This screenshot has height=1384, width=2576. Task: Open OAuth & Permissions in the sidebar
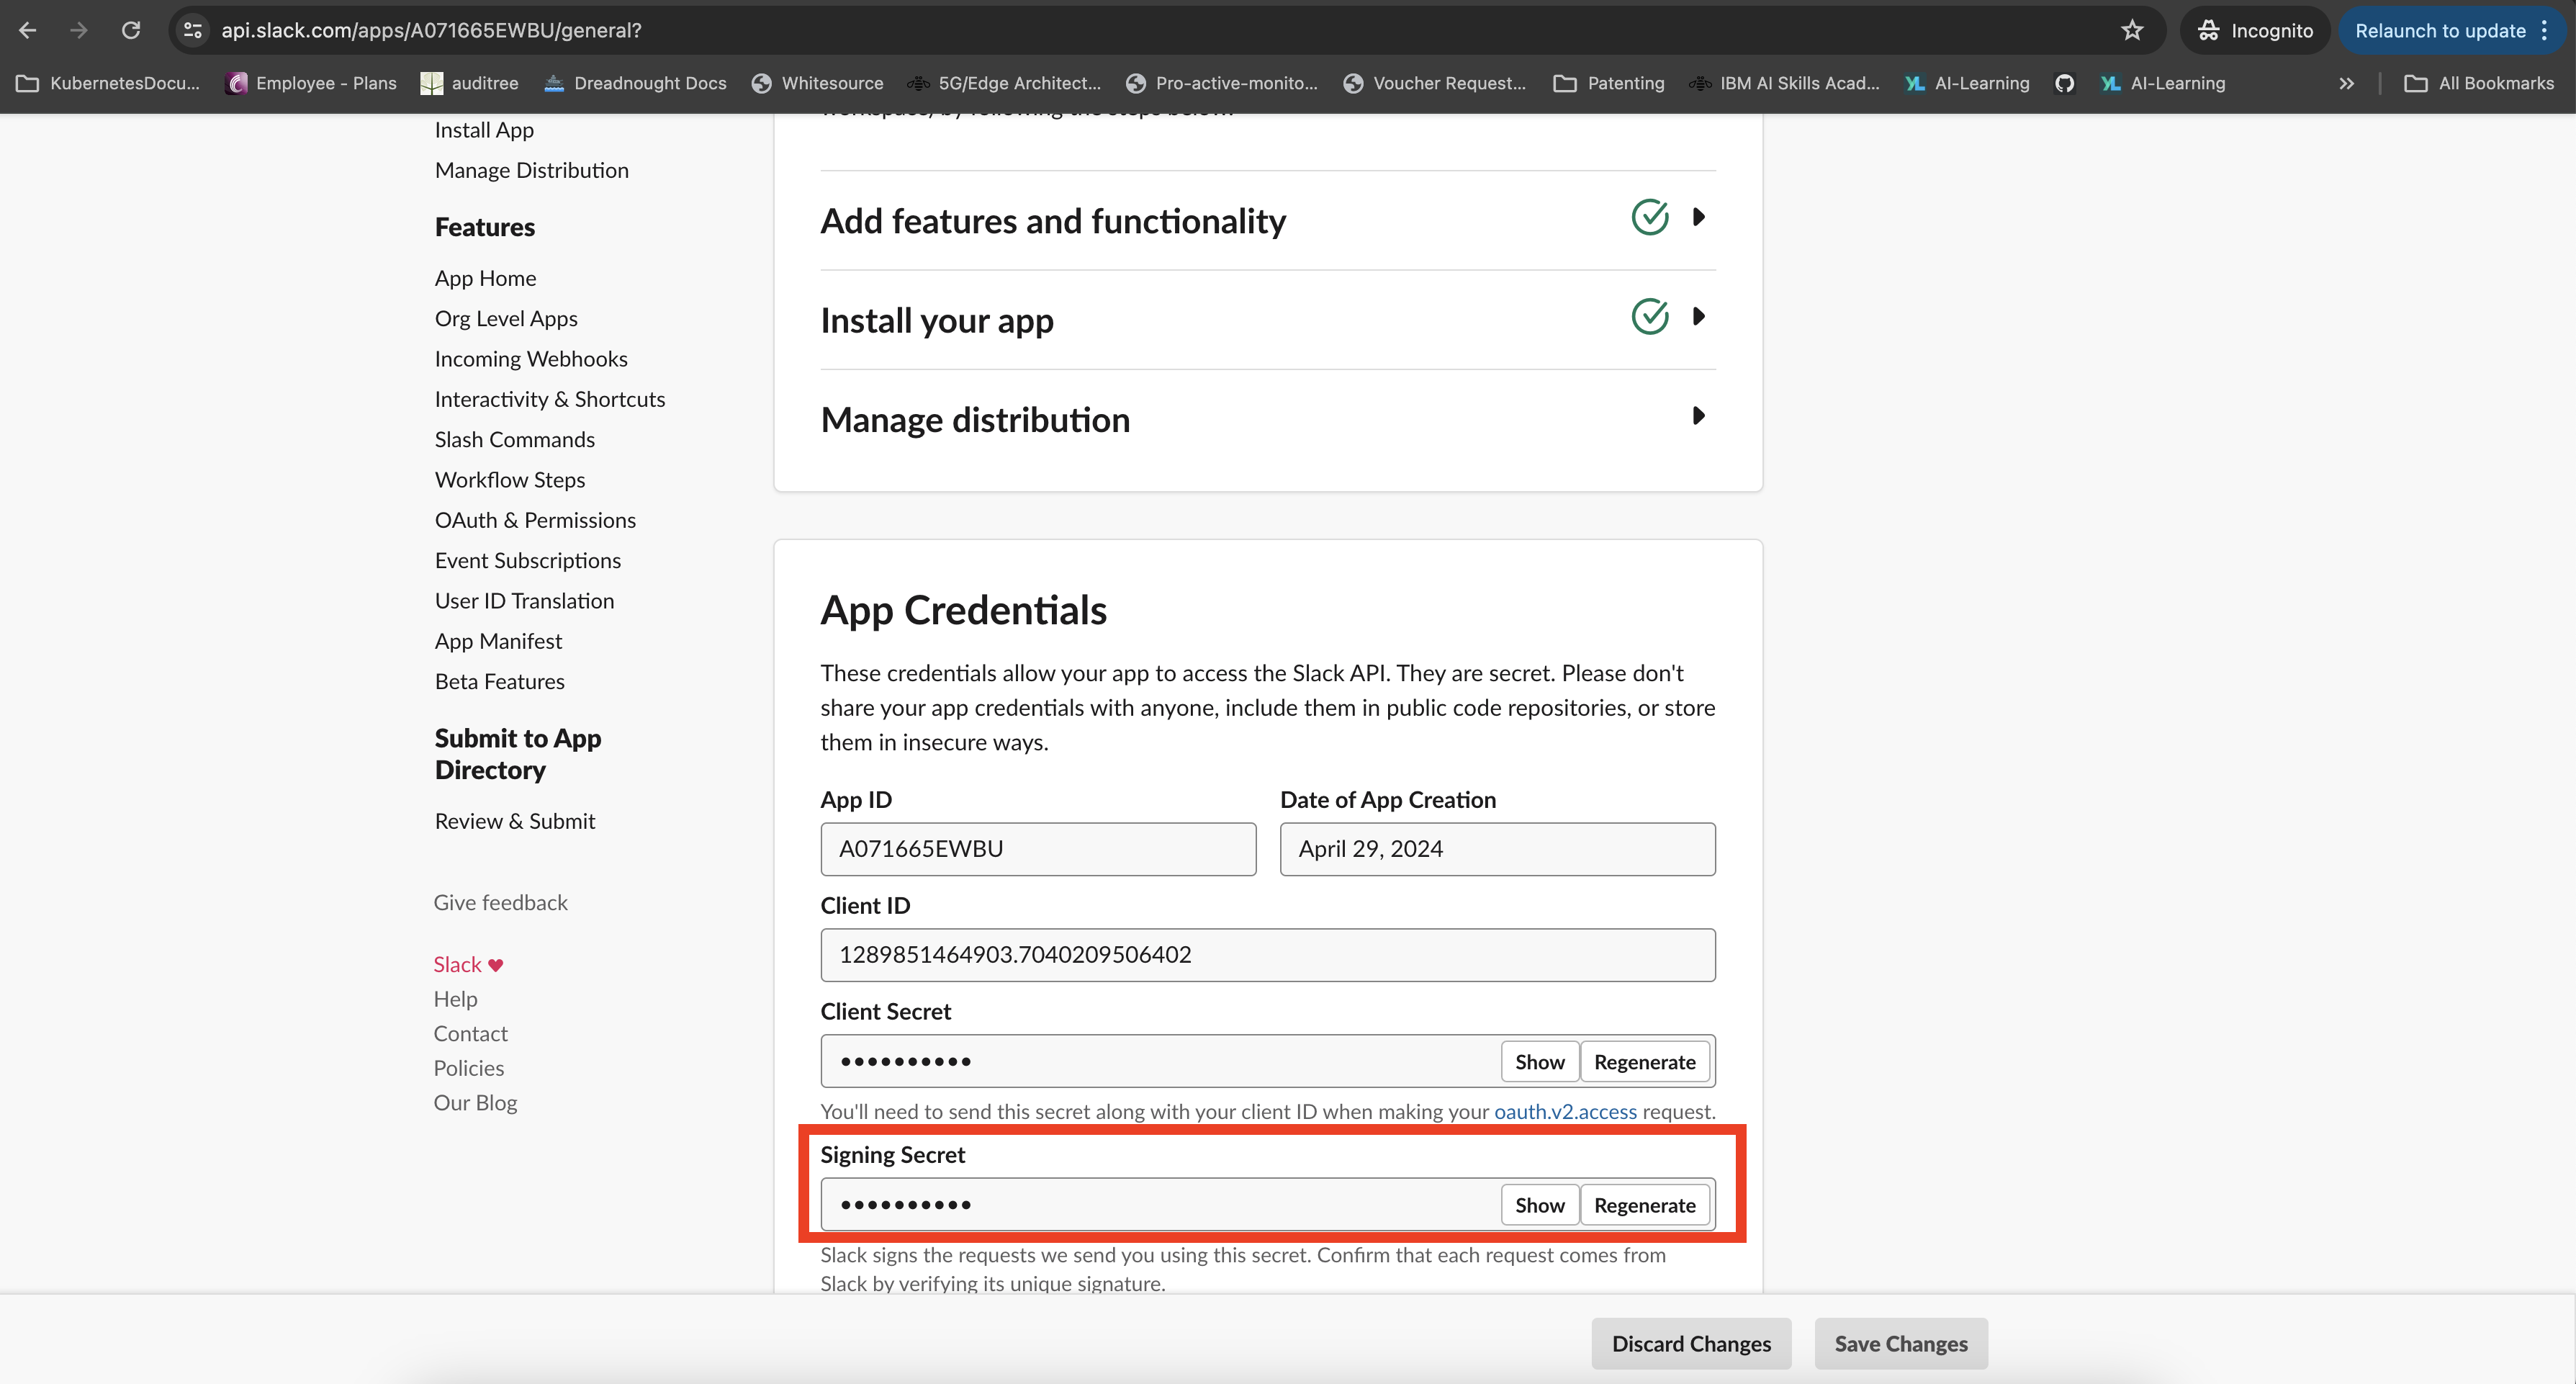pyautogui.click(x=535, y=520)
